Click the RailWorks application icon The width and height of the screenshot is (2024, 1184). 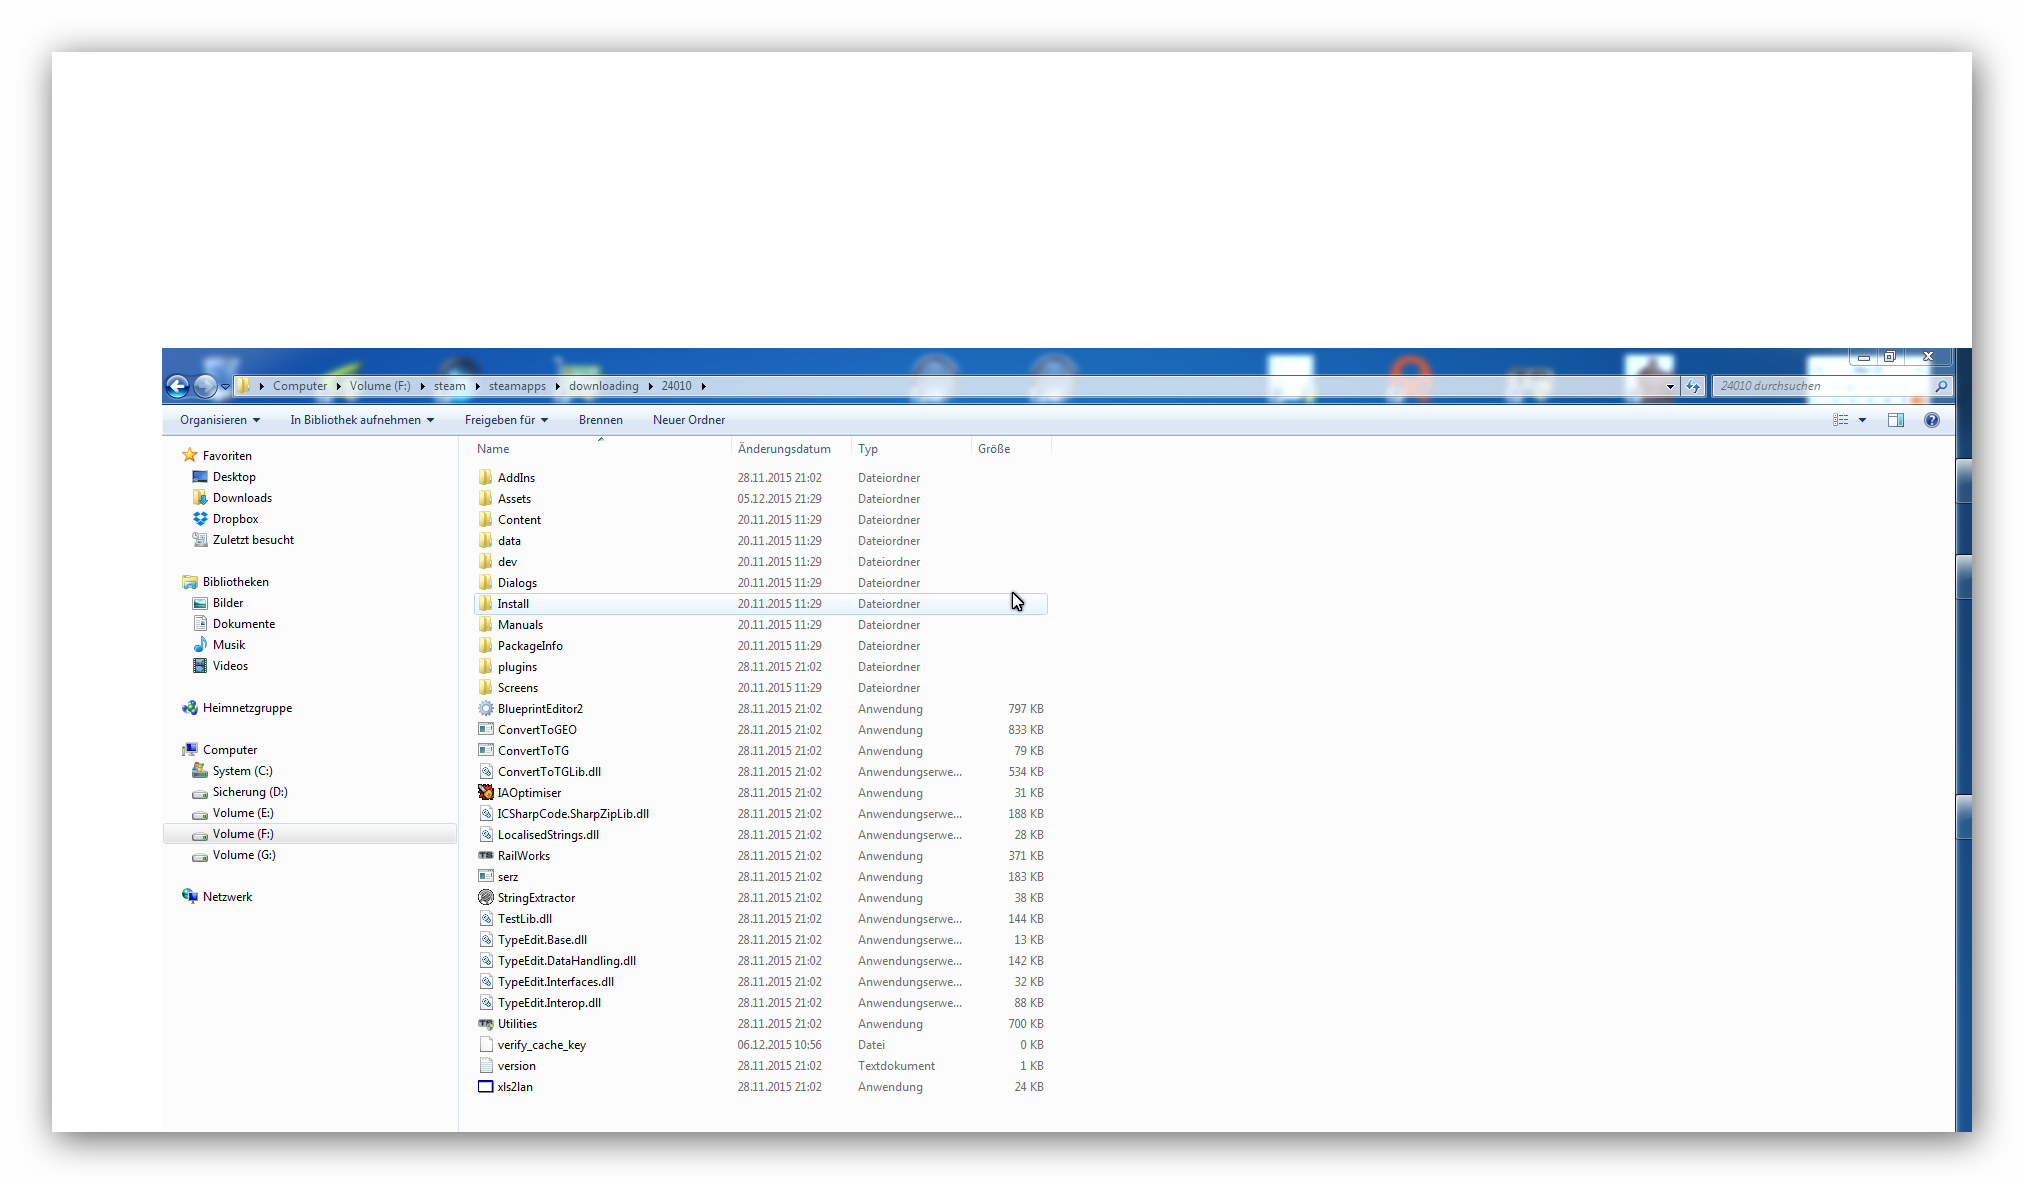click(x=486, y=856)
